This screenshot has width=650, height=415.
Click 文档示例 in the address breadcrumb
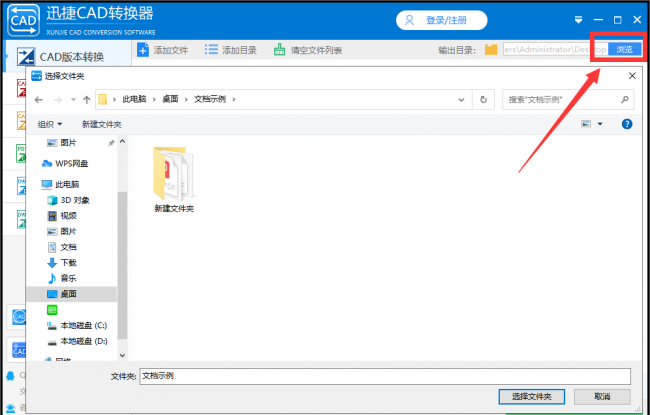click(210, 100)
